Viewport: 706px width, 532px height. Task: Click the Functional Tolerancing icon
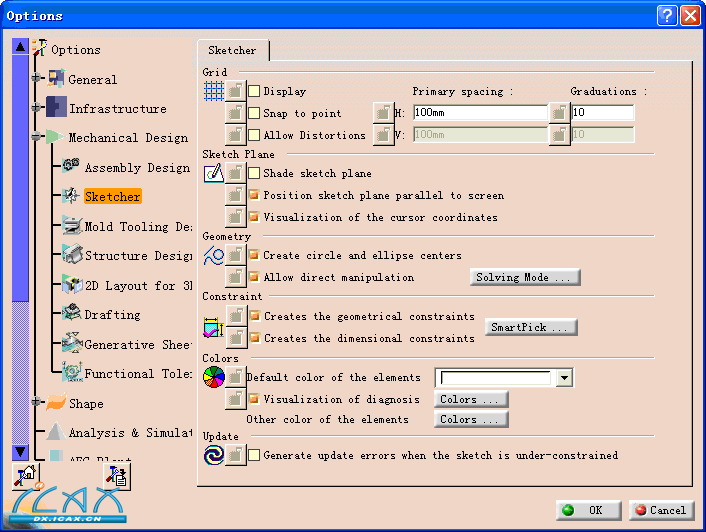[x=71, y=373]
